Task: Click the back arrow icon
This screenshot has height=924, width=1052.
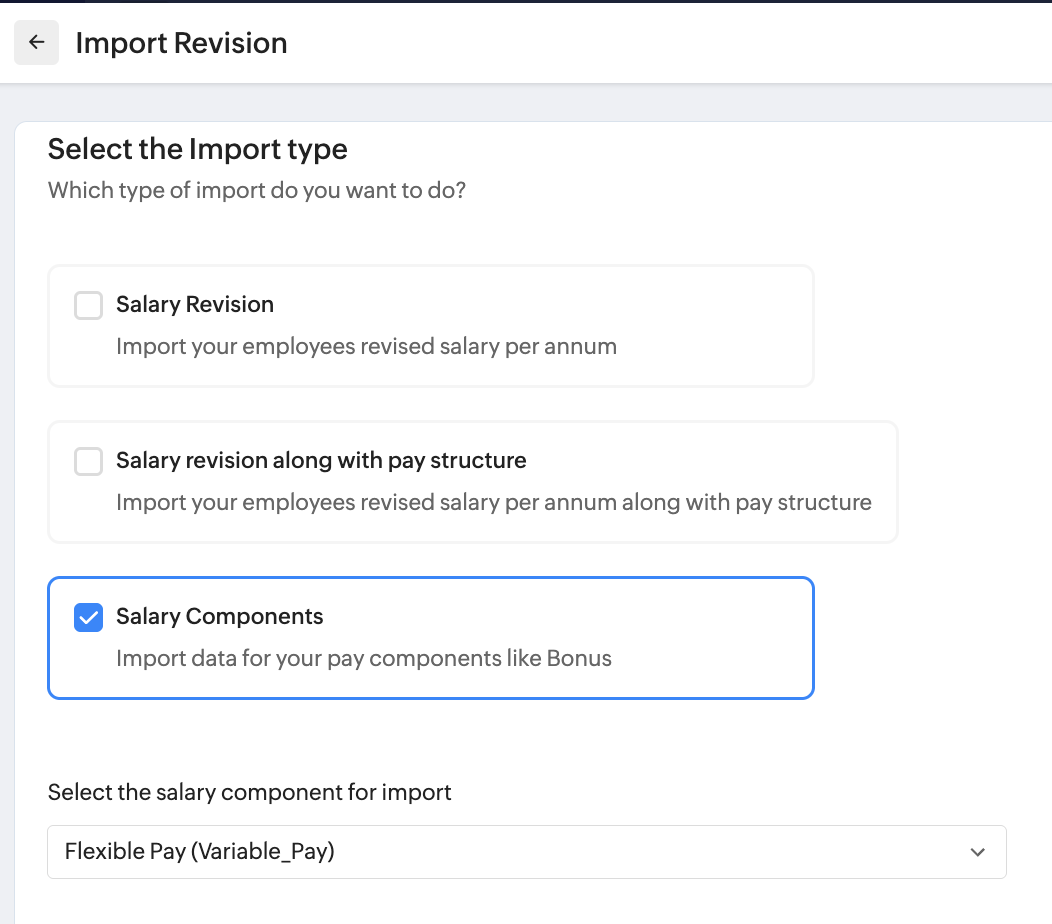Action: point(37,43)
